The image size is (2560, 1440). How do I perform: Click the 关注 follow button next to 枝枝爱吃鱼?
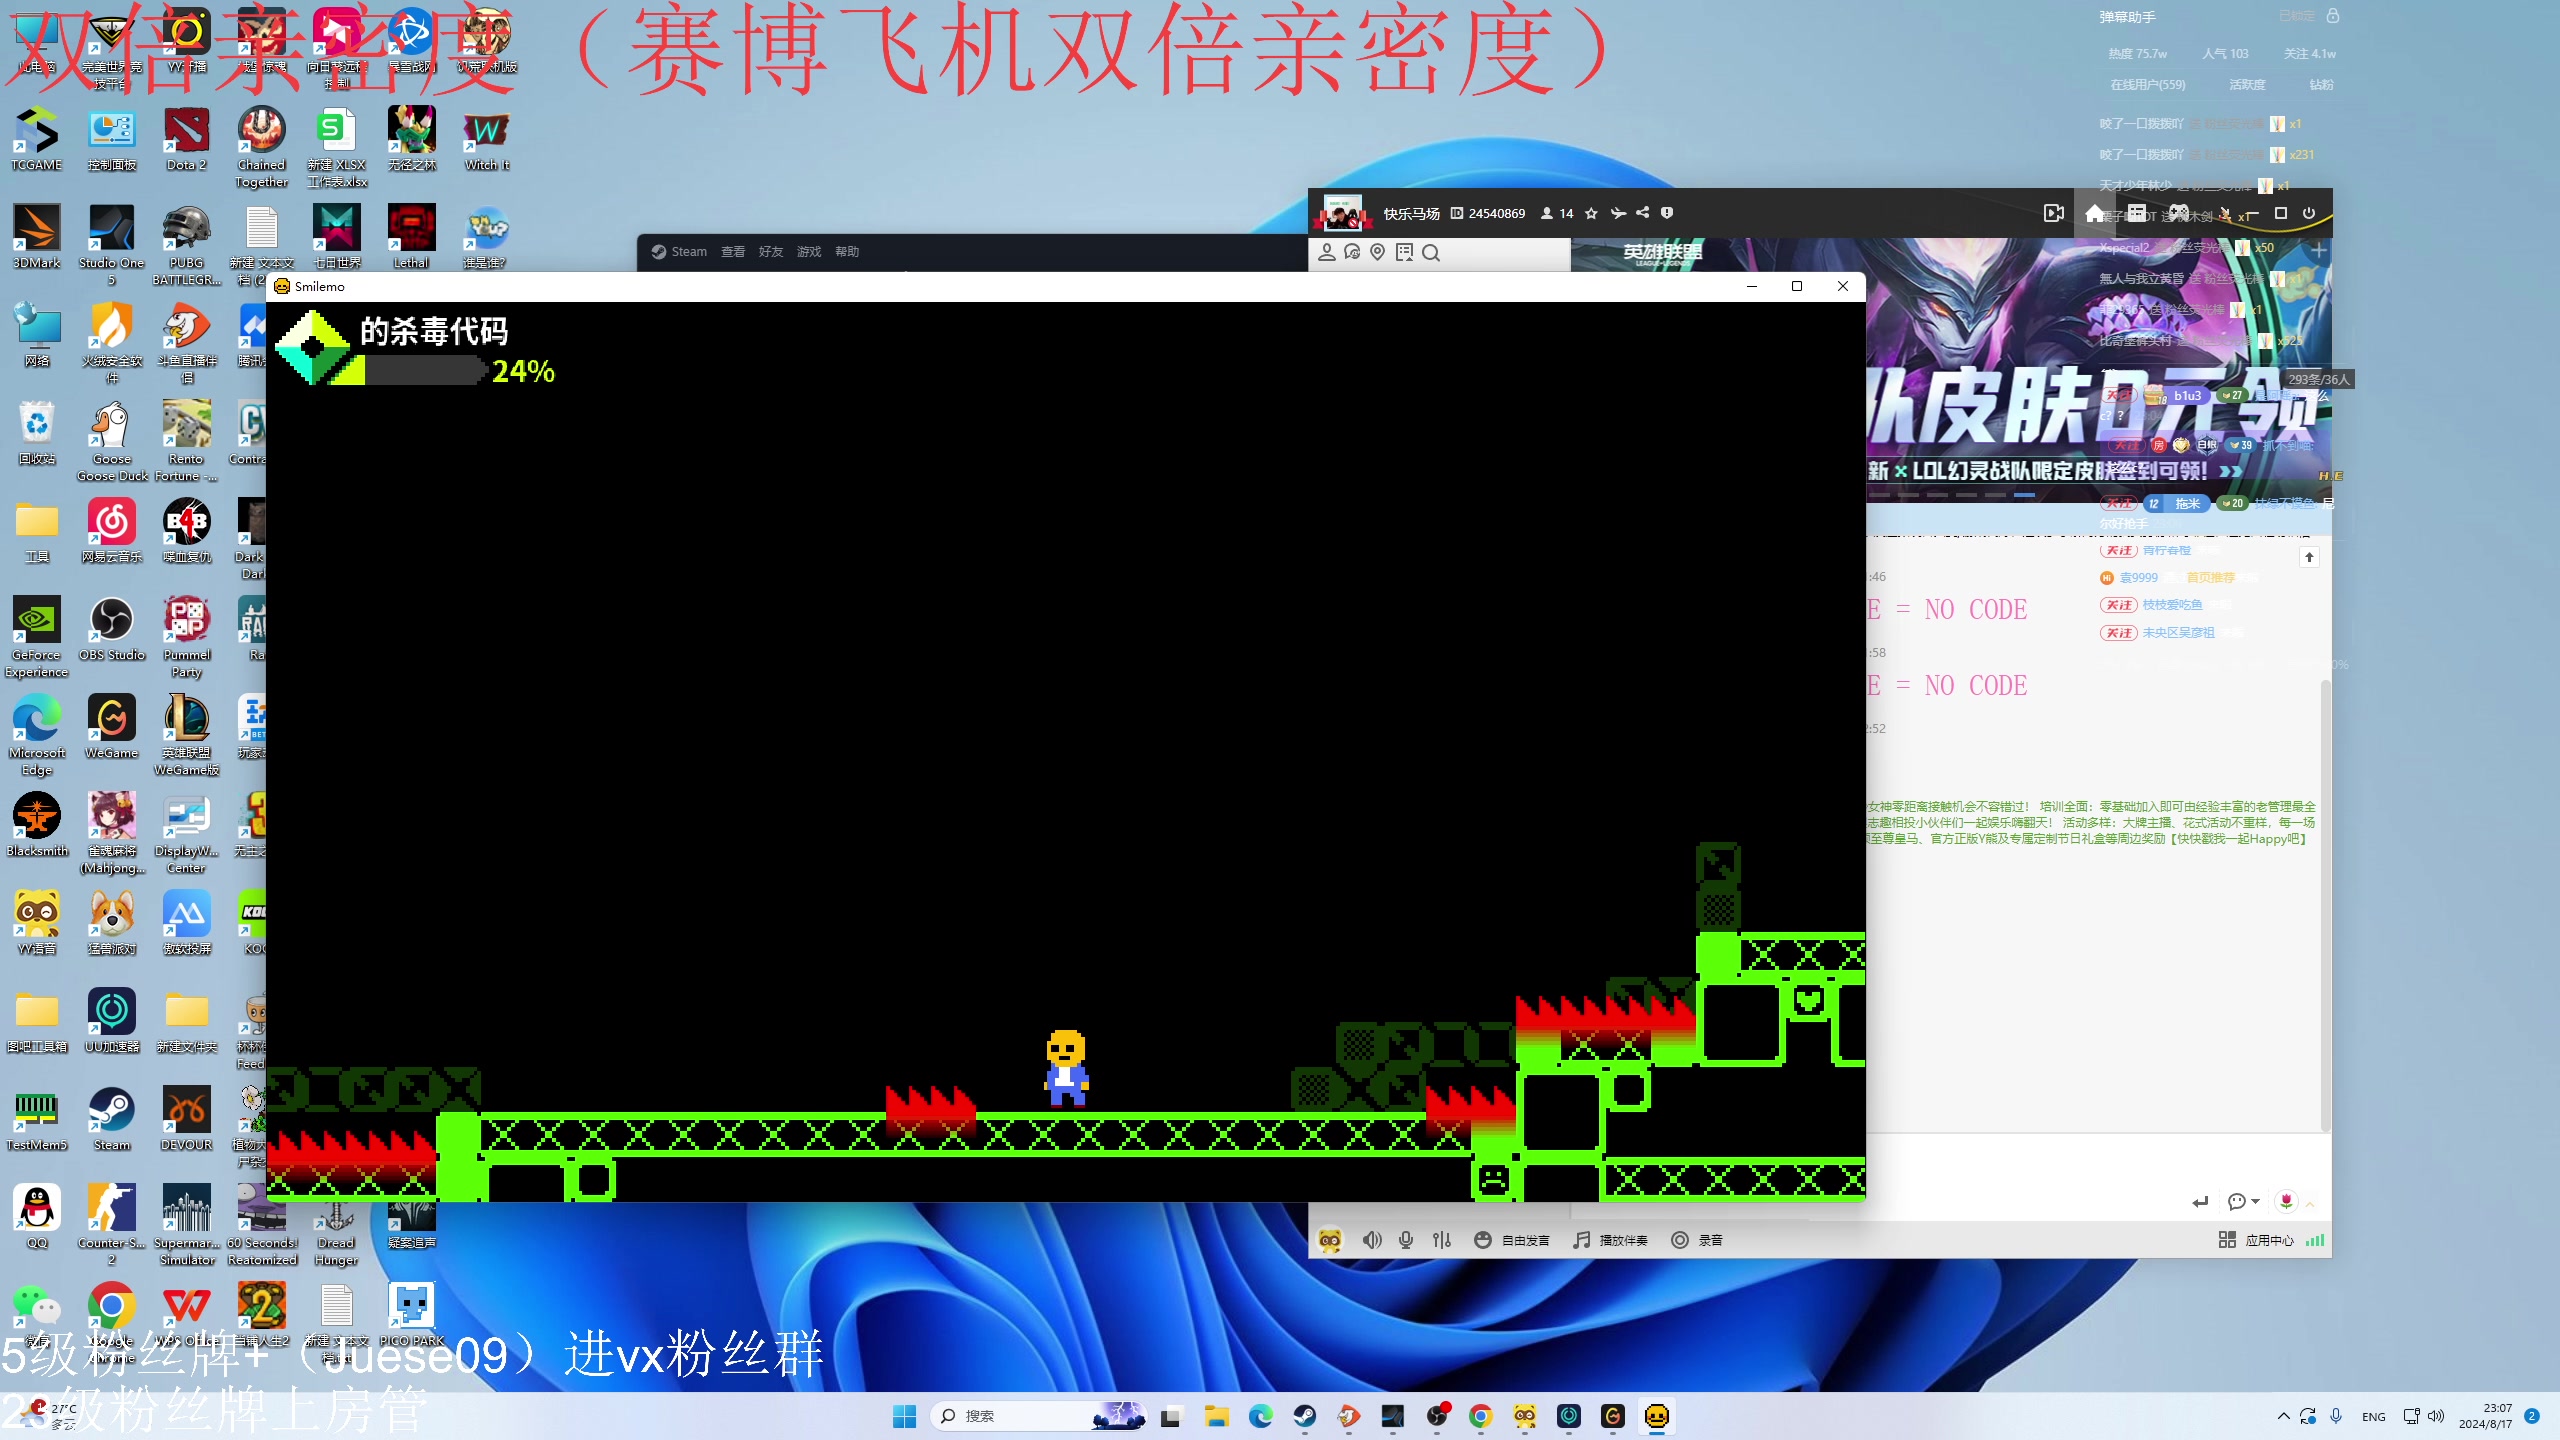point(2118,605)
